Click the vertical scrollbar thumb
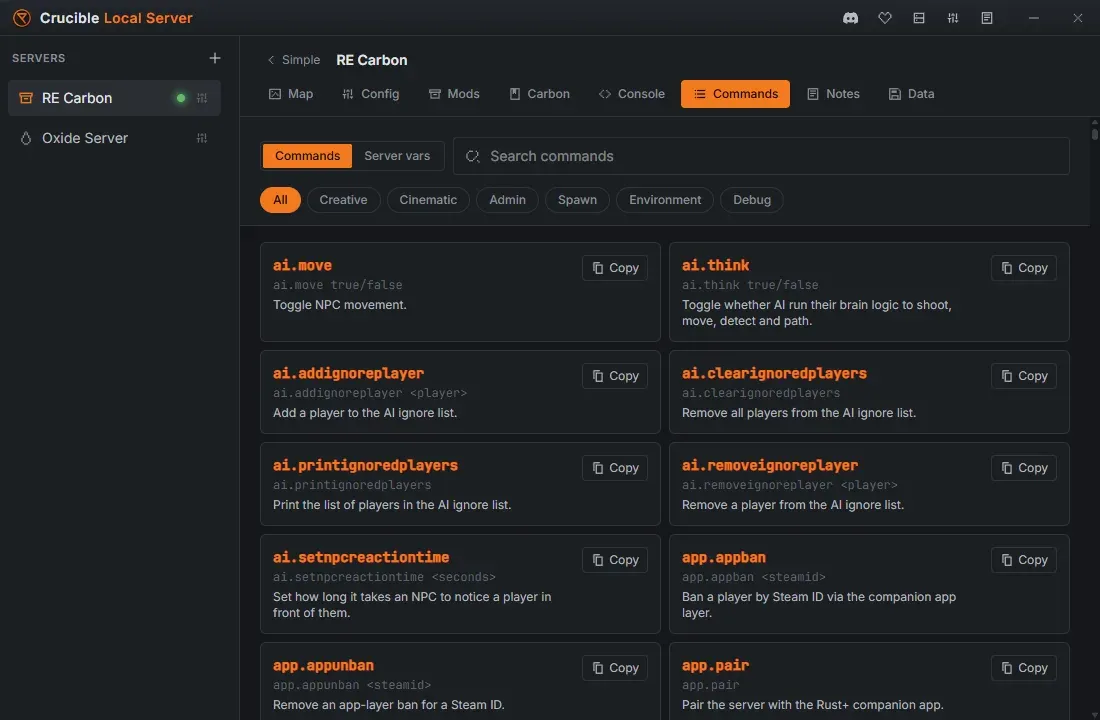The width and height of the screenshot is (1100, 720). coord(1094,133)
